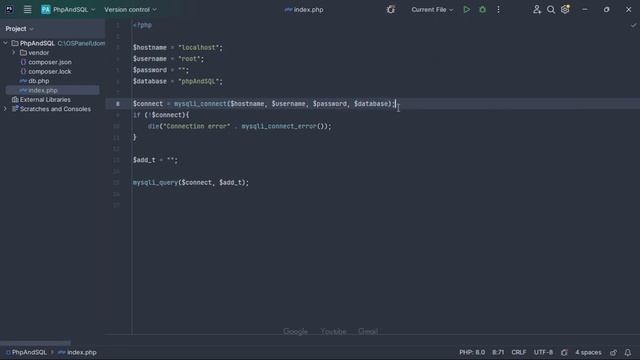640x360 pixels.
Task: Open Search Everywhere magnifier icon
Action: pyautogui.click(x=551, y=9)
